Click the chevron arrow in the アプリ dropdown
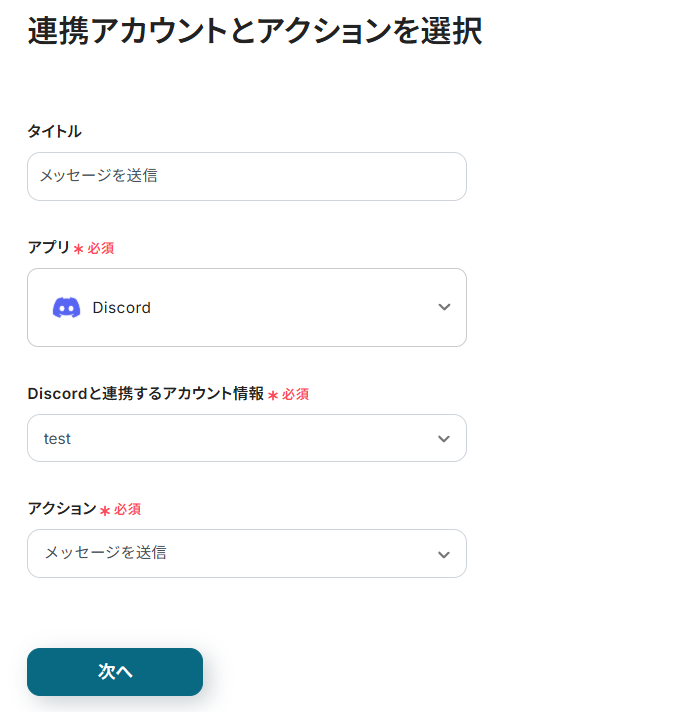Screen dimensions: 676x712 pyautogui.click(x=445, y=308)
